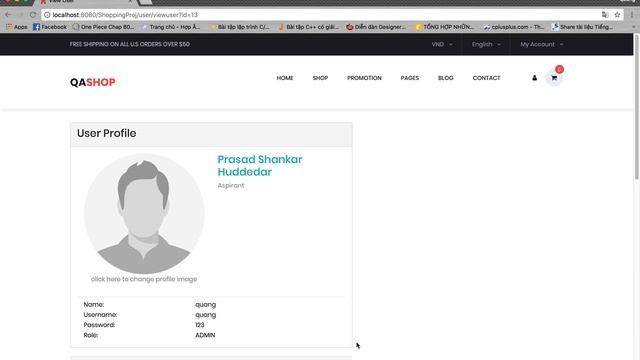Click 'click here to change profile image'
The image size is (640, 360).
(x=144, y=279)
